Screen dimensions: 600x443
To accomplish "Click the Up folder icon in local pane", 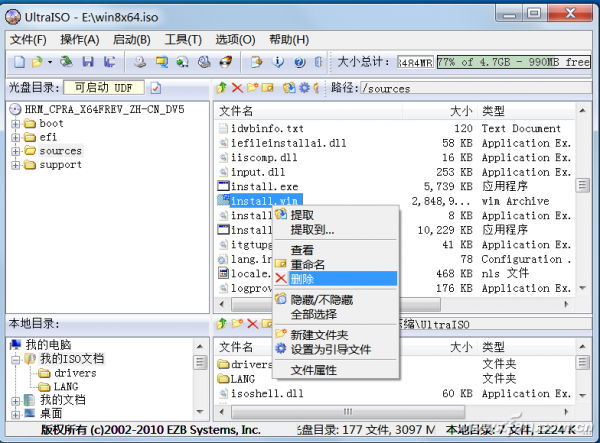I will (222, 324).
